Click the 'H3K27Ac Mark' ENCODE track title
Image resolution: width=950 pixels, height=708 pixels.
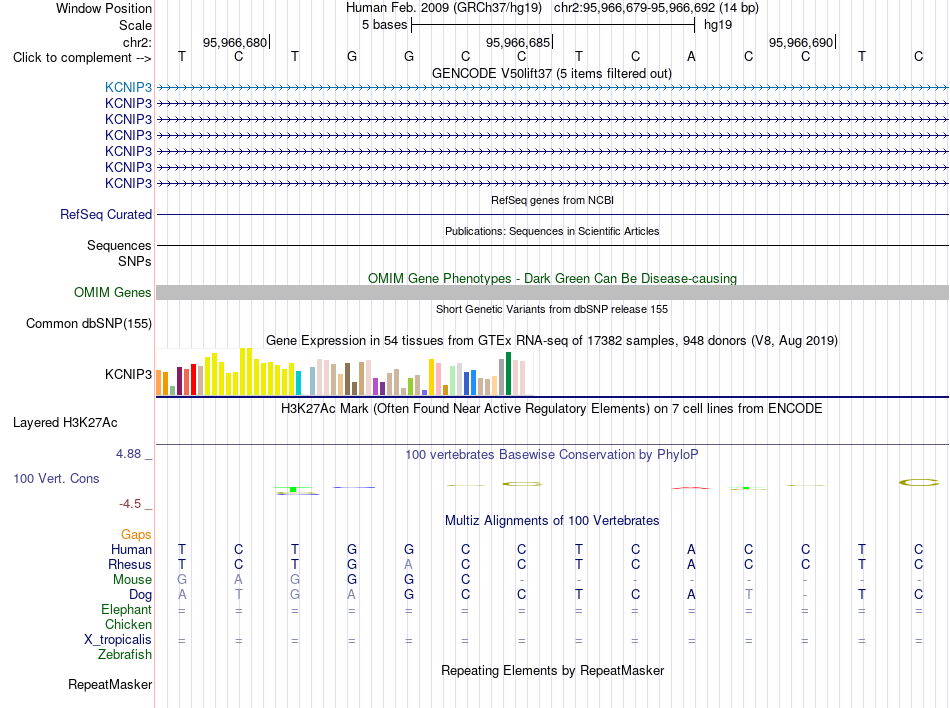coord(551,408)
